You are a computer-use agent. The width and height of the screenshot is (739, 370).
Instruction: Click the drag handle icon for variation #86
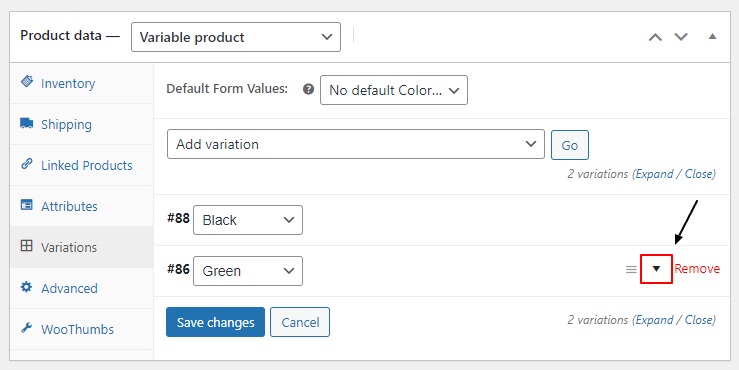coord(631,270)
